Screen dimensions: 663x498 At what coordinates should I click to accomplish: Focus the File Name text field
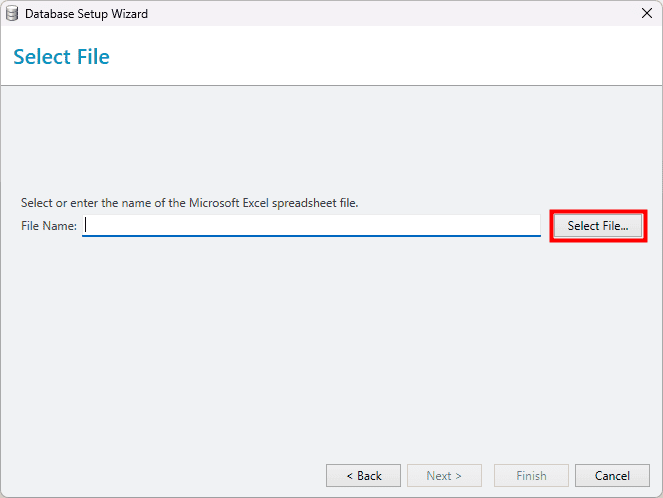[311, 225]
